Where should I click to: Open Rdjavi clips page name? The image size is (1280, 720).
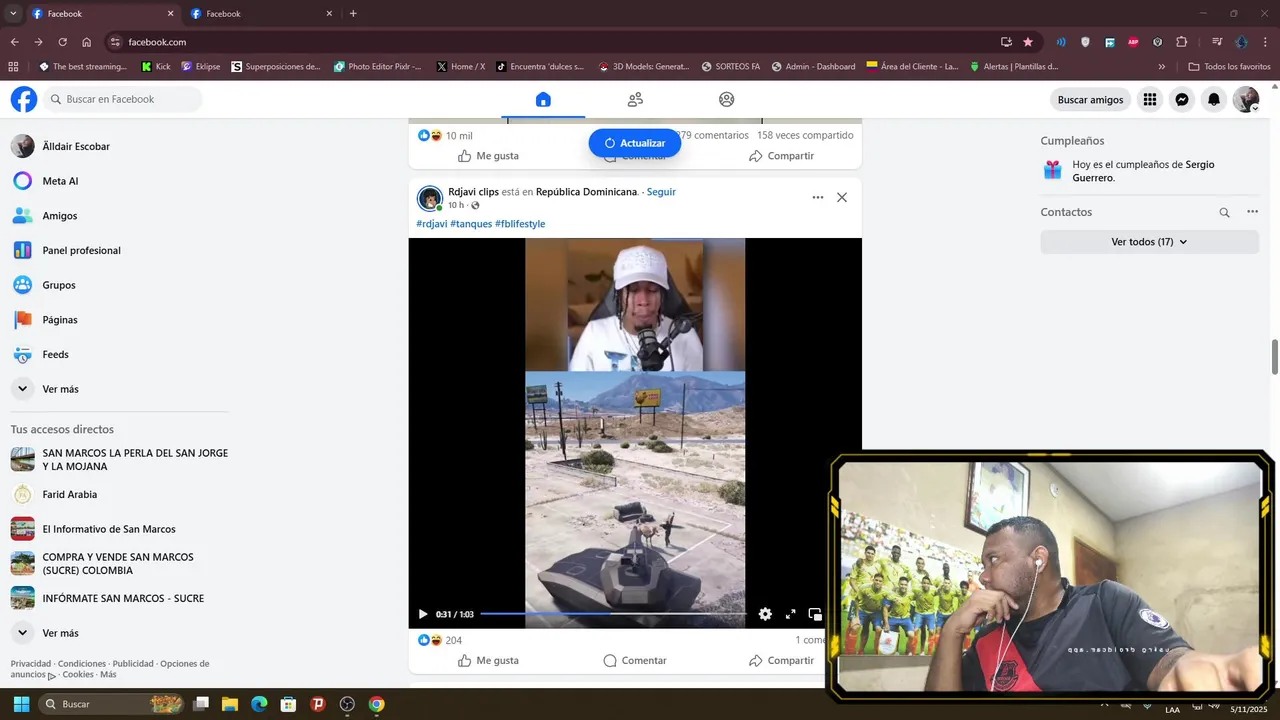[x=473, y=192]
